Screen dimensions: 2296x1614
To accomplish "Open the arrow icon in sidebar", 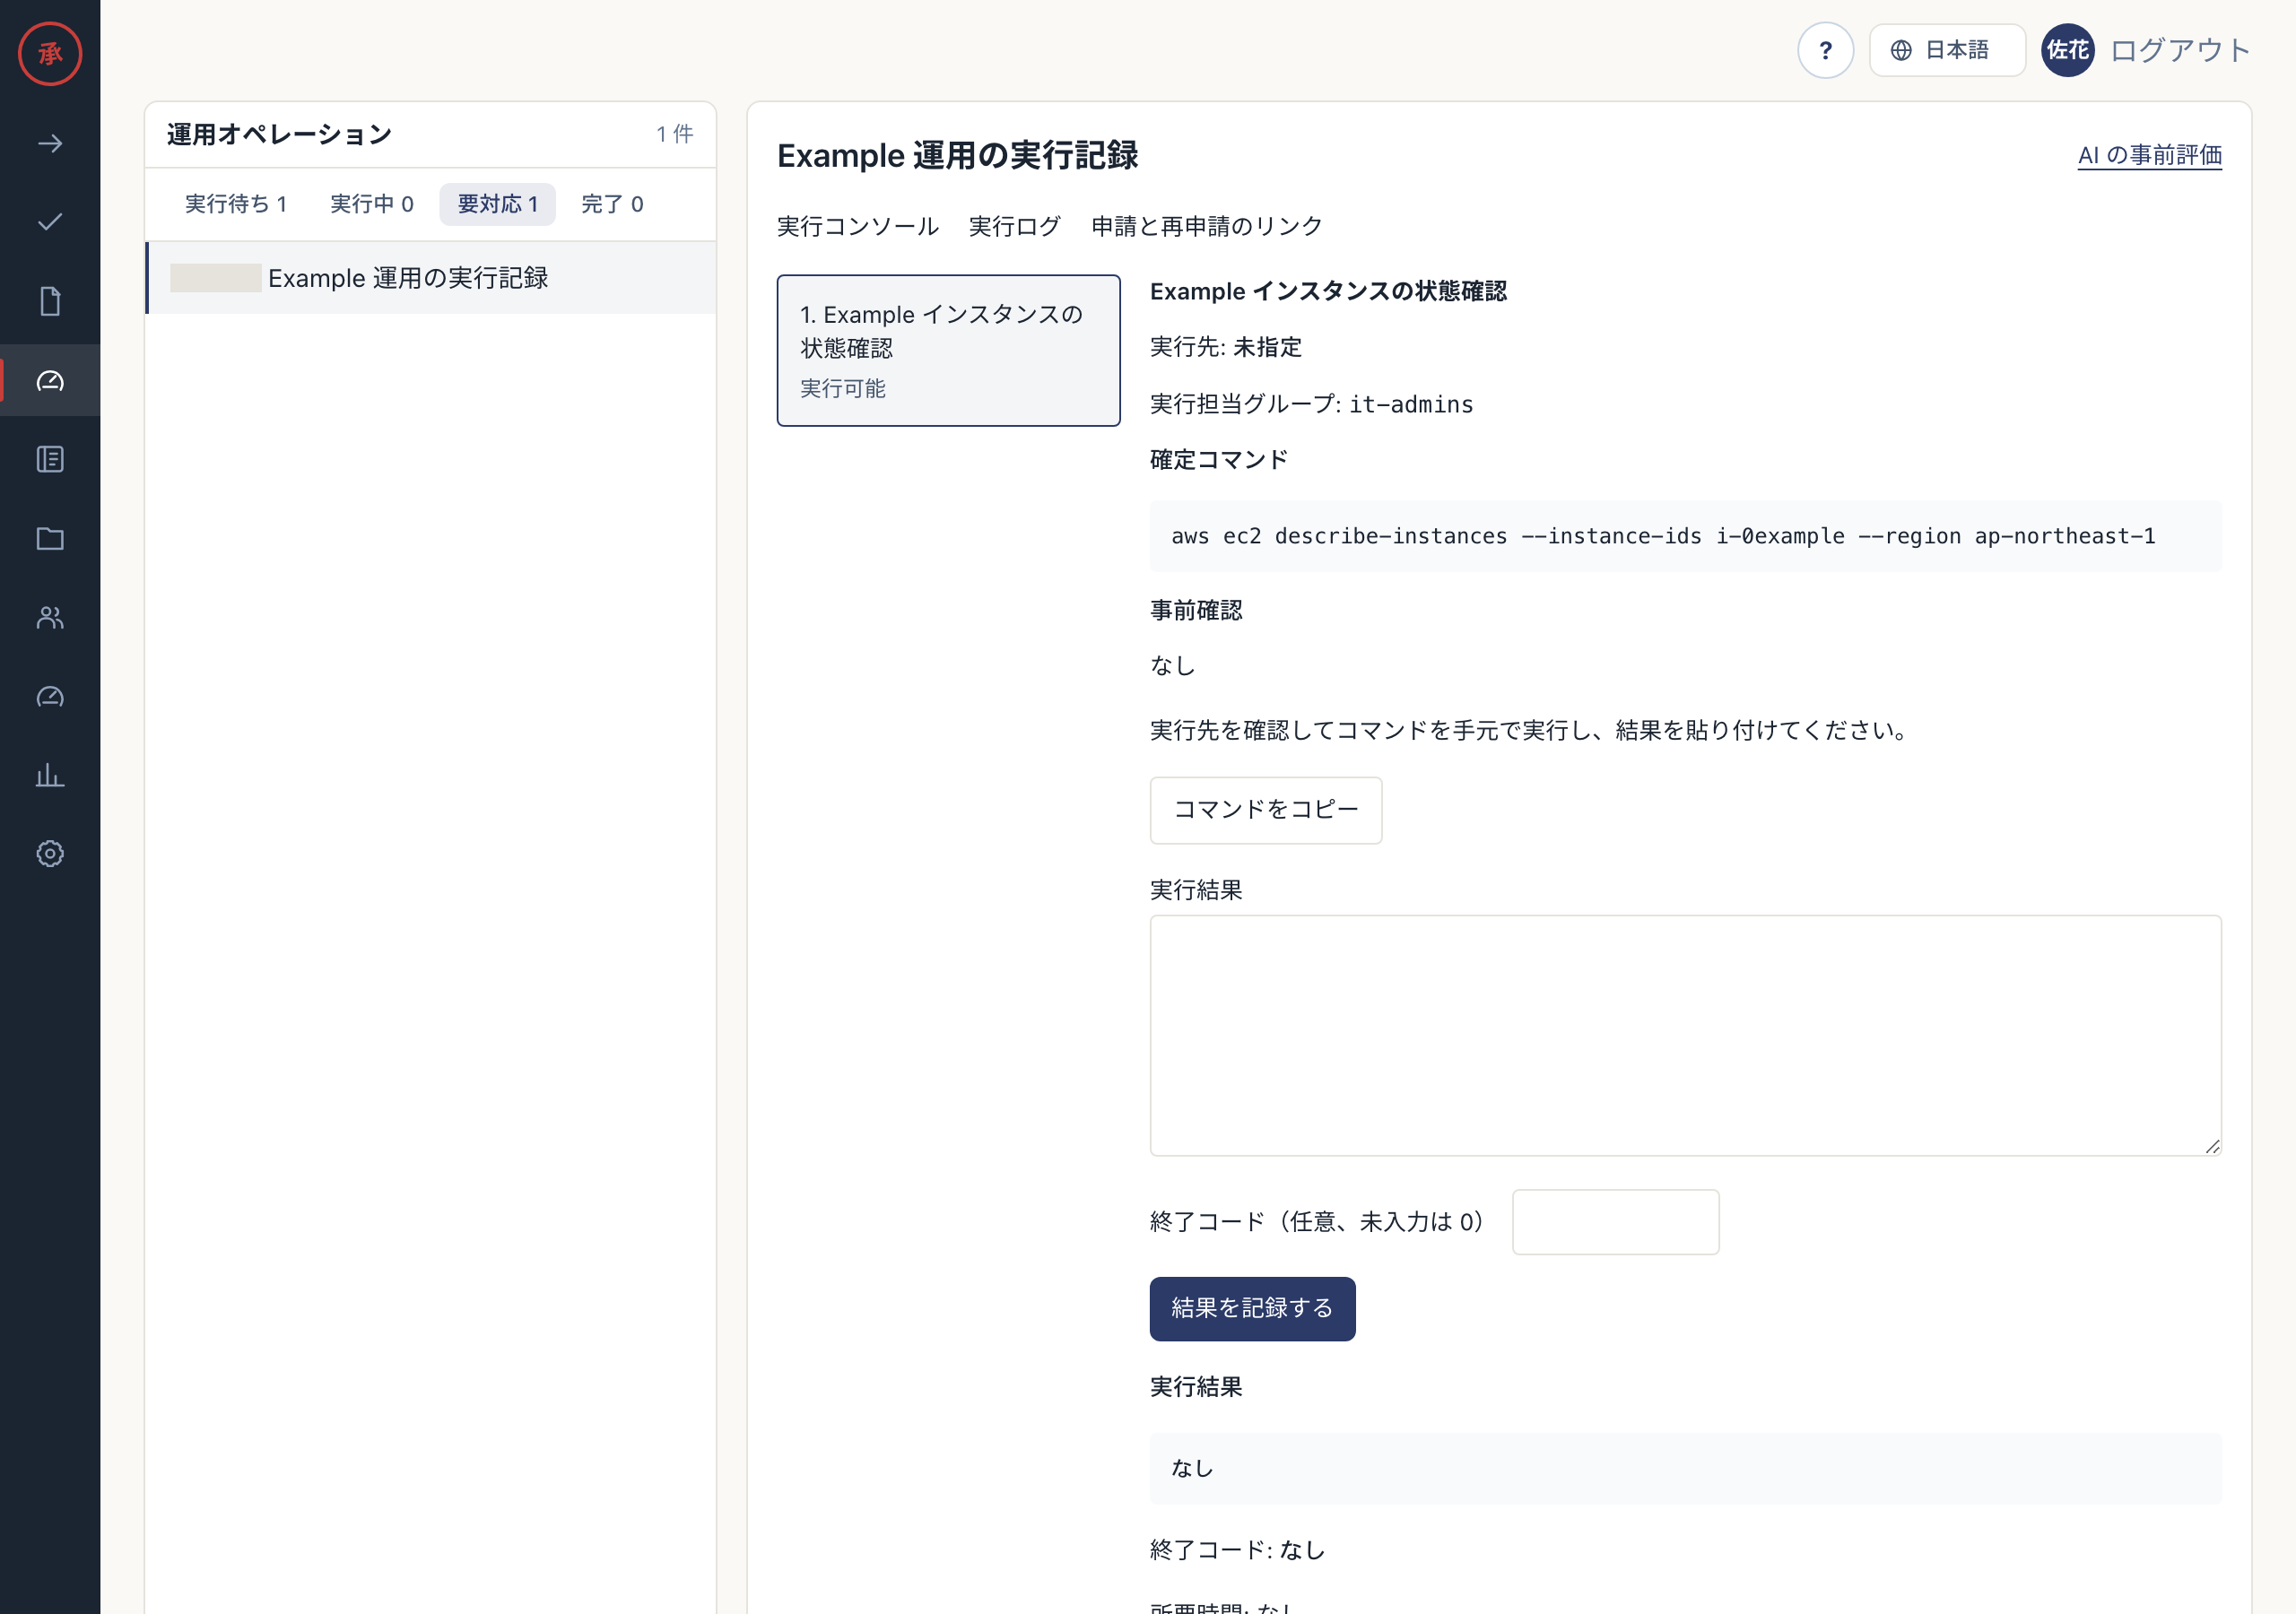I will [x=50, y=144].
